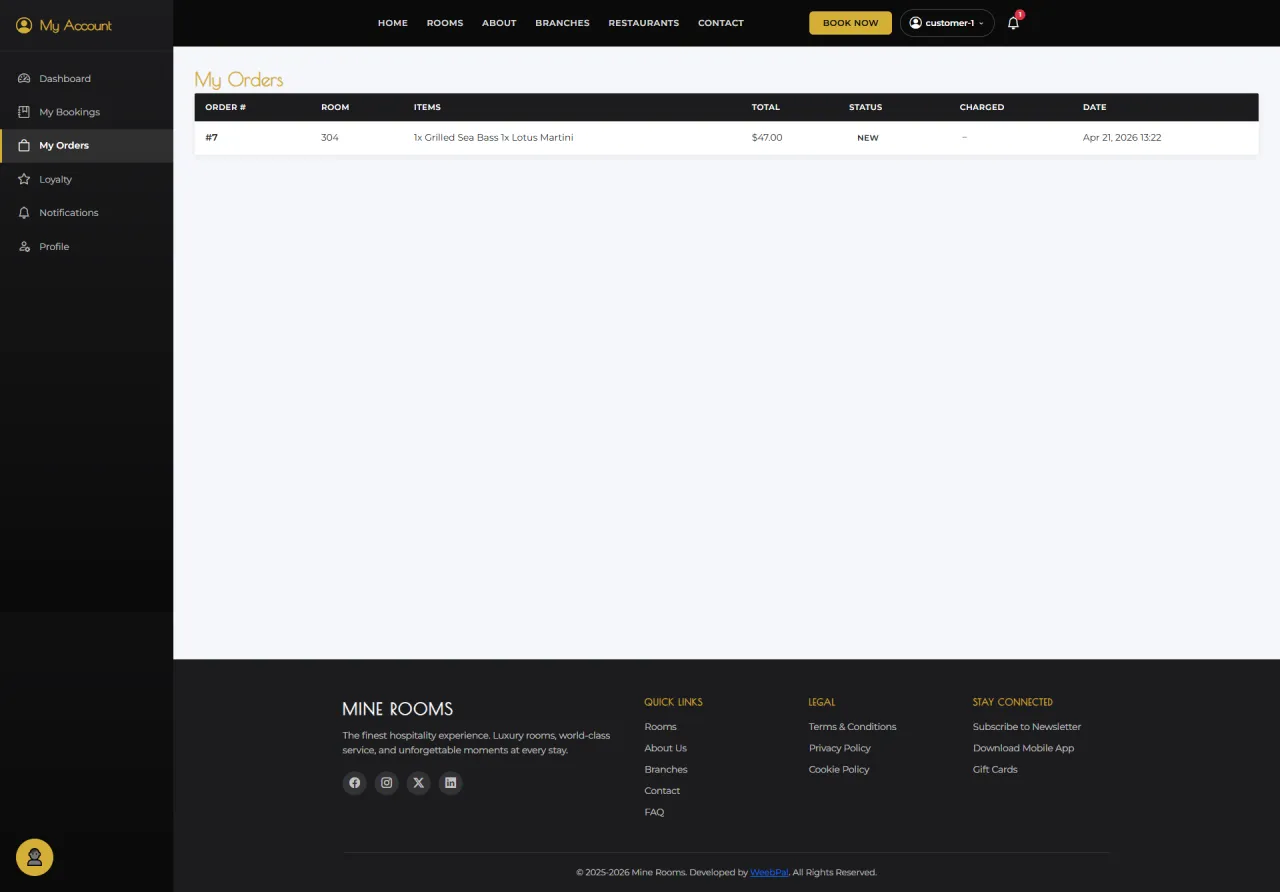Click Gift Cards footer link
Viewport: 1280px width, 892px height.
pos(995,770)
